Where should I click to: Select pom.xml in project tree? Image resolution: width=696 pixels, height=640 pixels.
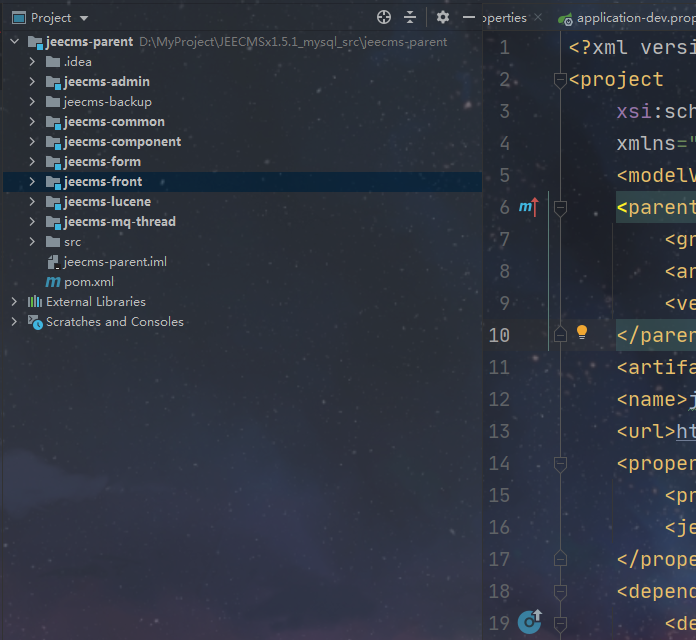(89, 282)
